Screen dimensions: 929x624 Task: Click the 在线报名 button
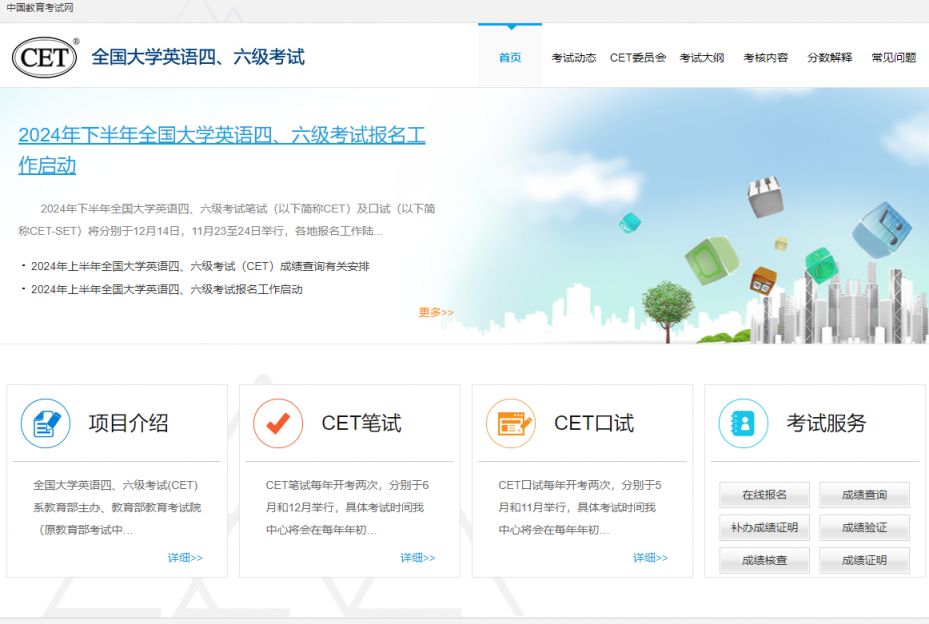click(764, 495)
